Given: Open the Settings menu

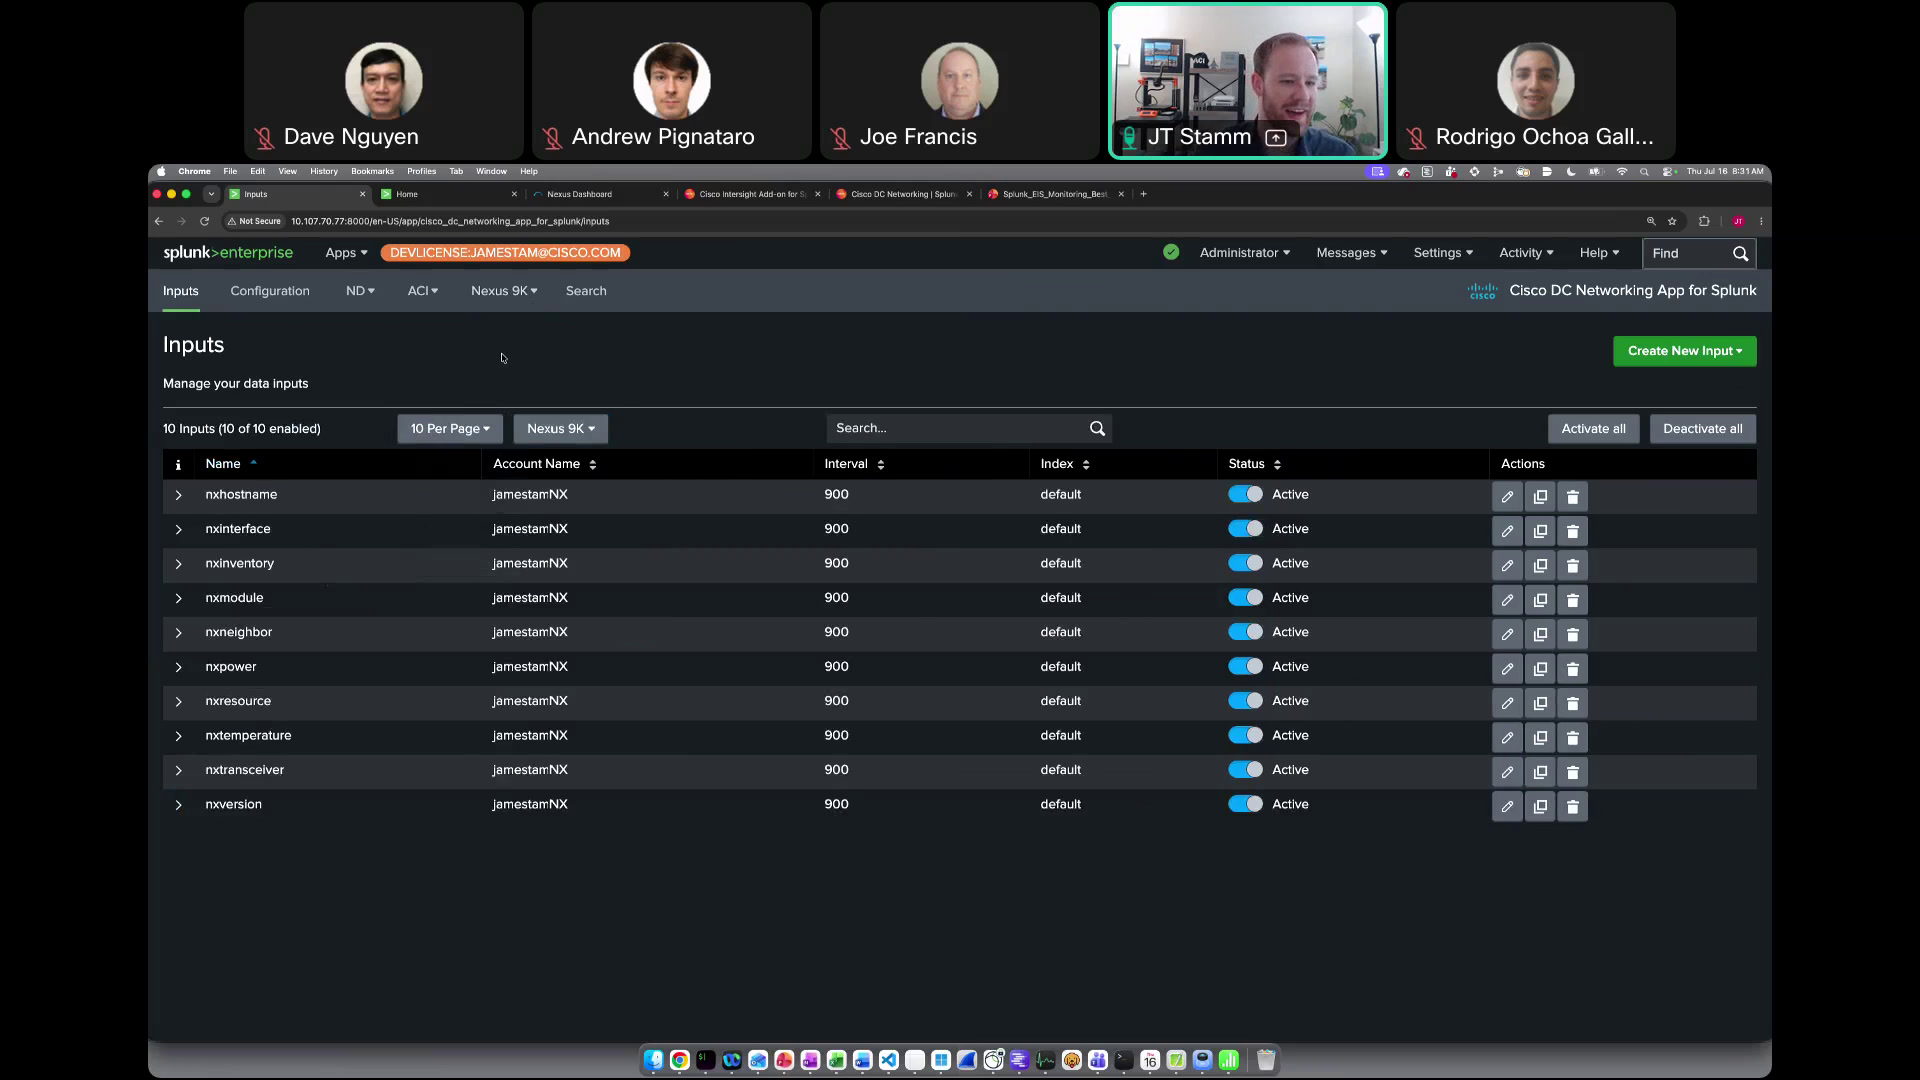Looking at the screenshot, I should (1443, 253).
